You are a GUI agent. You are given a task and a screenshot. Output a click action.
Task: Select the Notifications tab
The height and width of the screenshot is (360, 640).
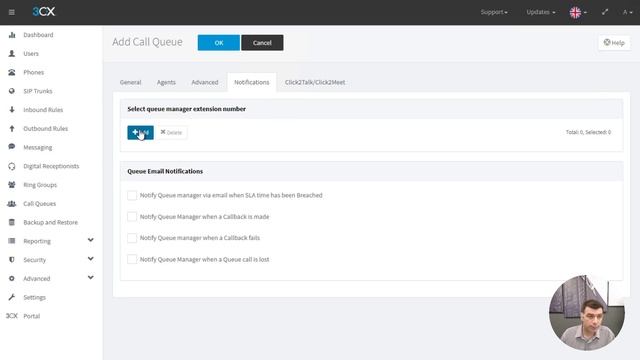click(x=251, y=82)
